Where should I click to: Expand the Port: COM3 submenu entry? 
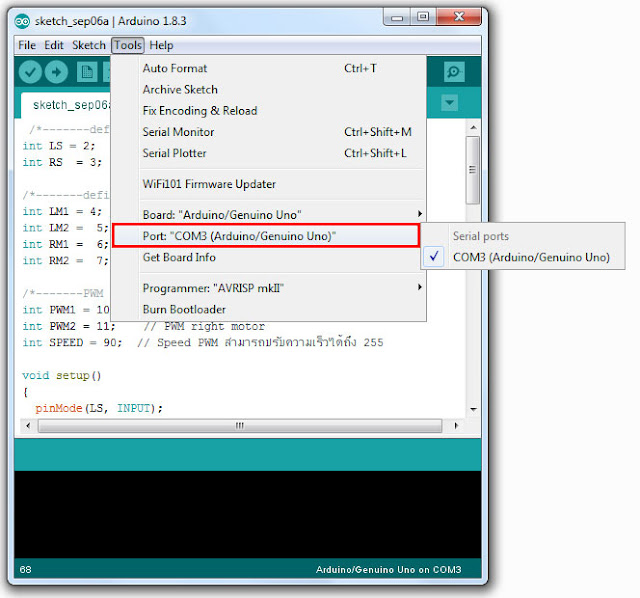[x=266, y=236]
